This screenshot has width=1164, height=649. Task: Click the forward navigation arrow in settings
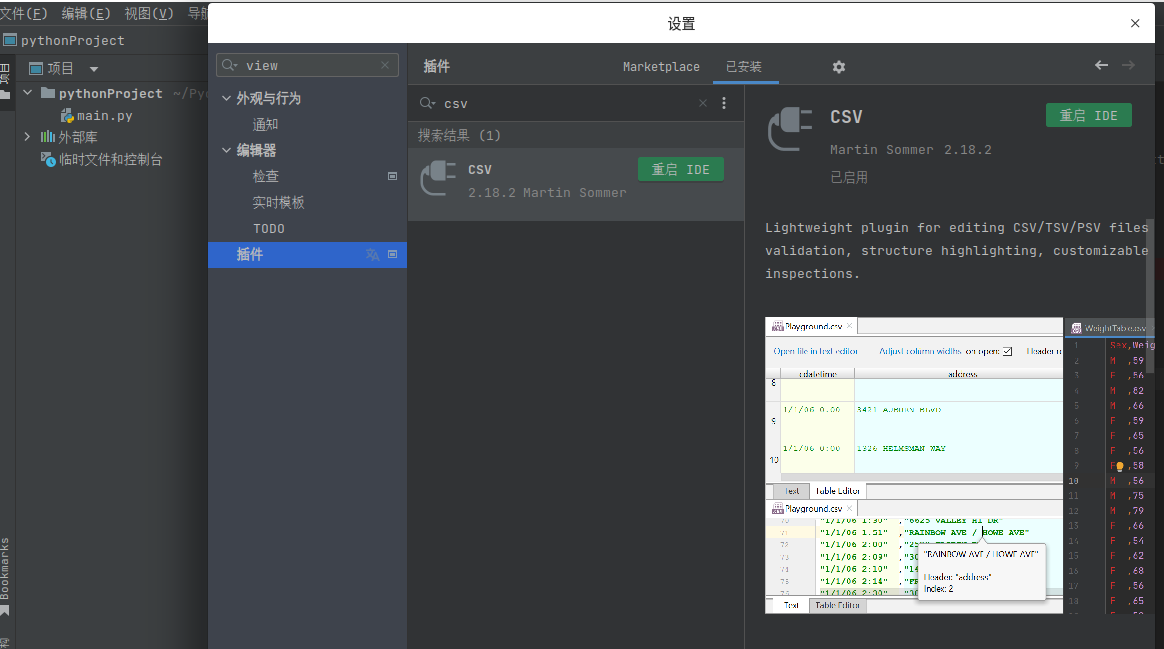coord(1129,64)
